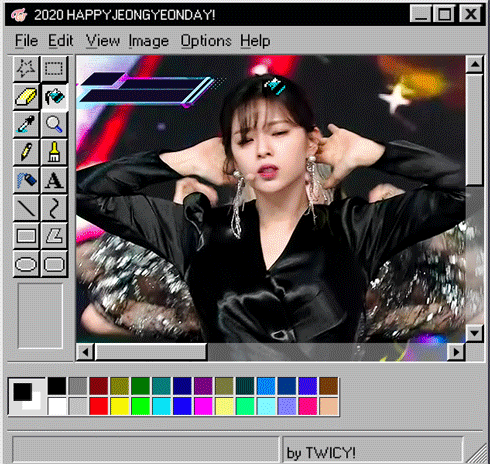Pick the brown color swatch

click(x=329, y=386)
